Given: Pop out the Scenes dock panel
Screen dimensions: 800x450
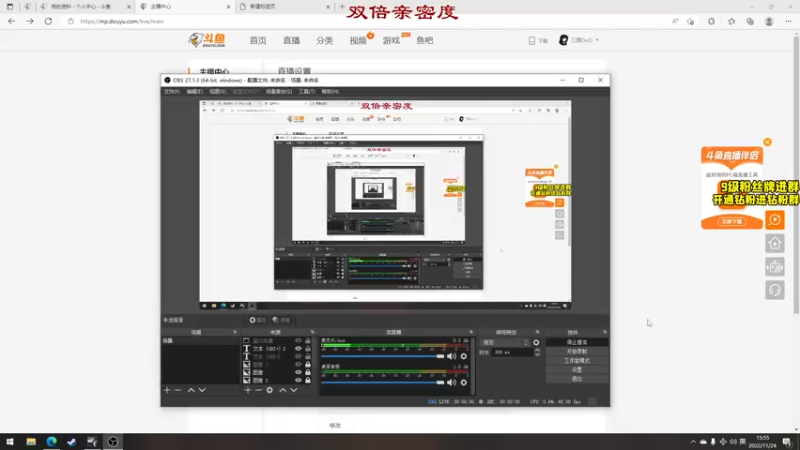Looking at the screenshot, I should [x=235, y=332].
